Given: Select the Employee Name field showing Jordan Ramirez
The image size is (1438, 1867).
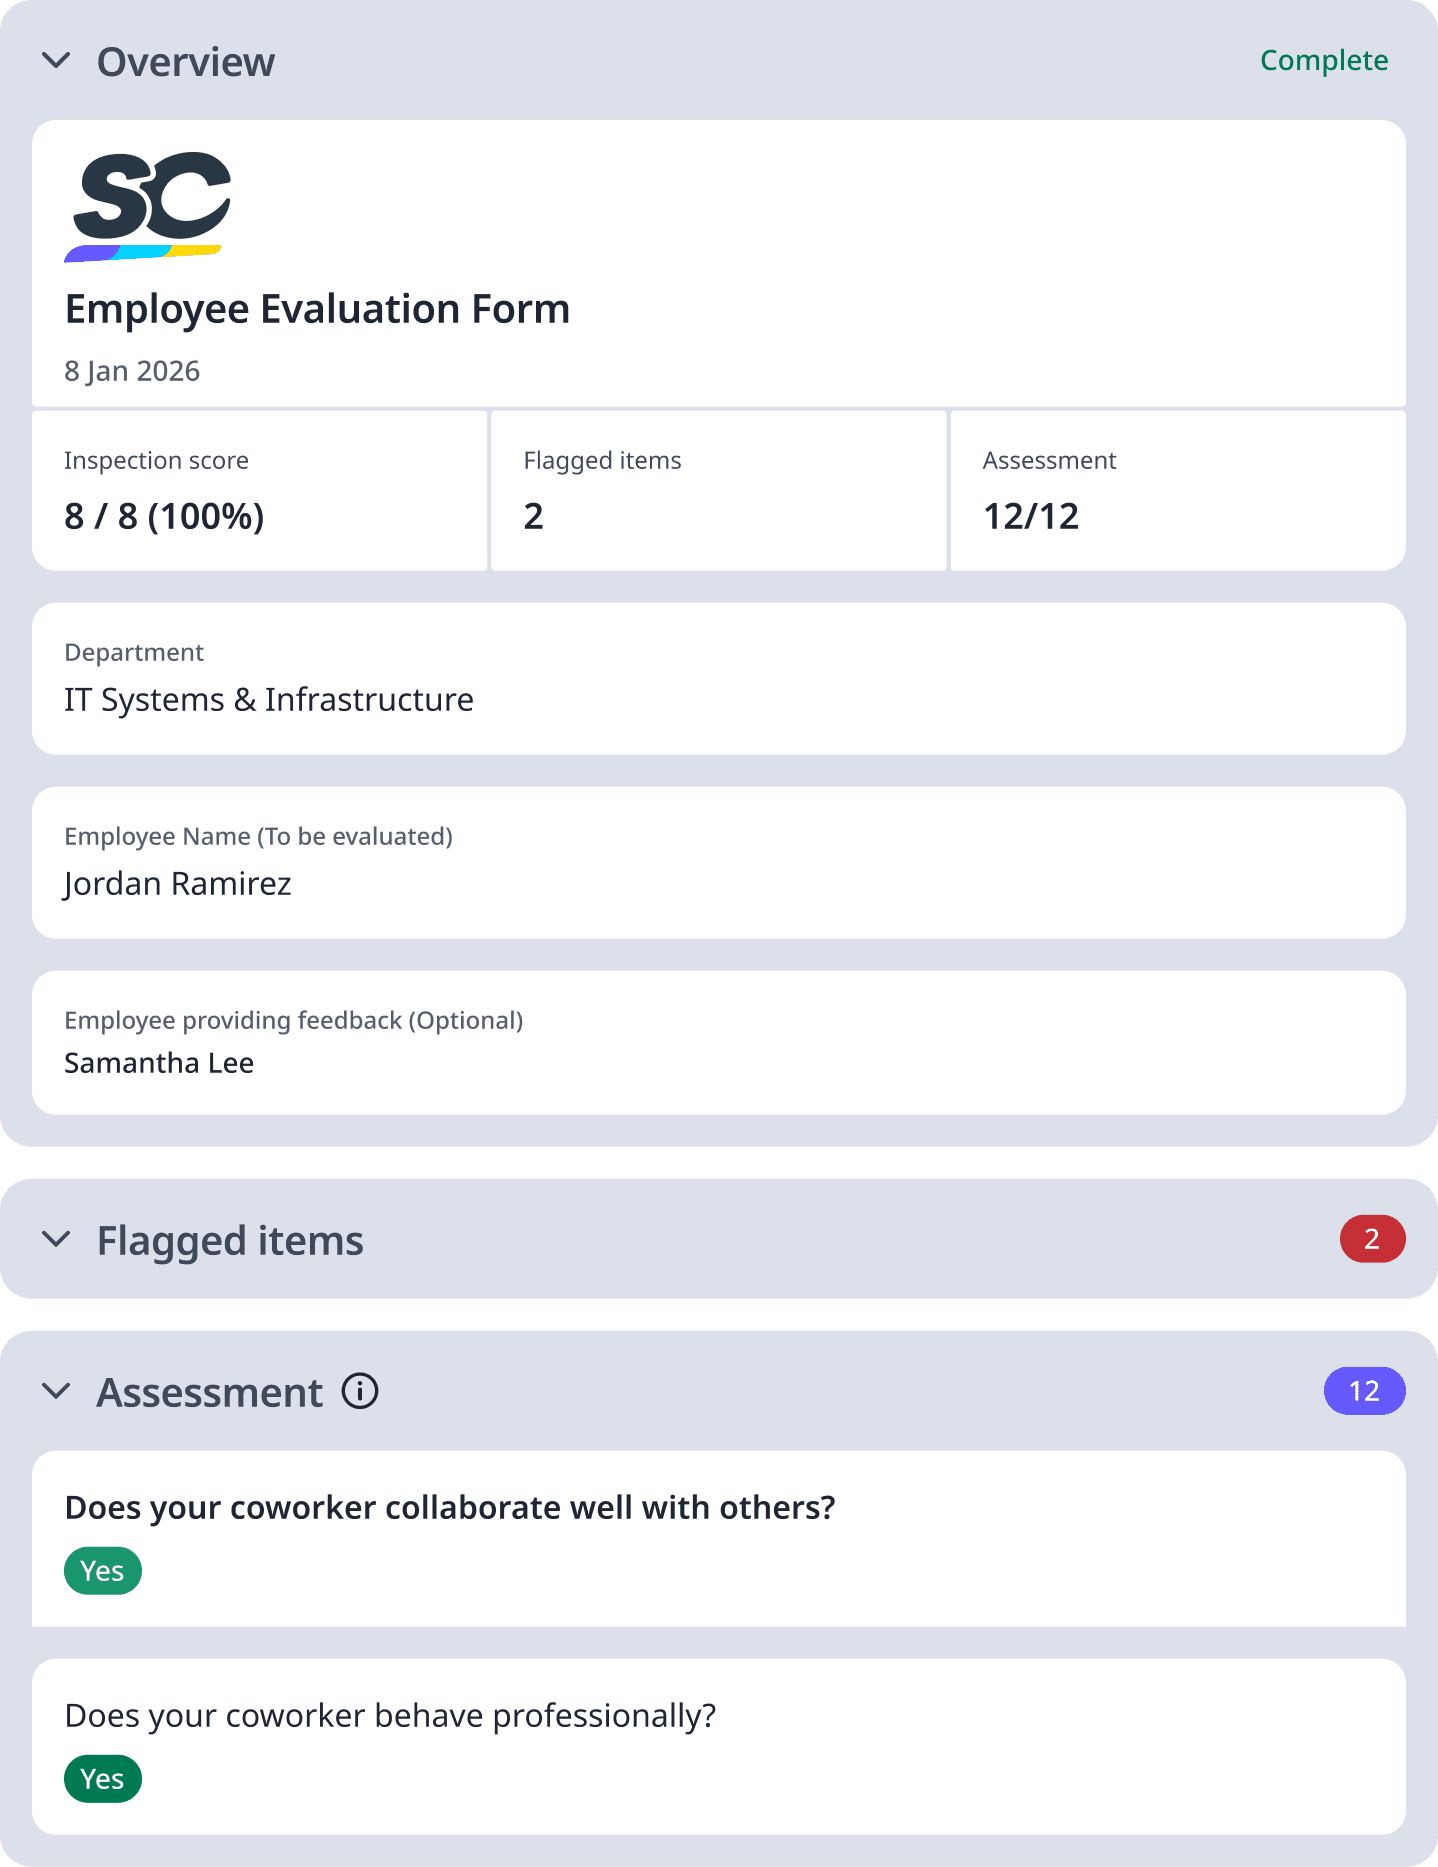Looking at the screenshot, I should [177, 883].
